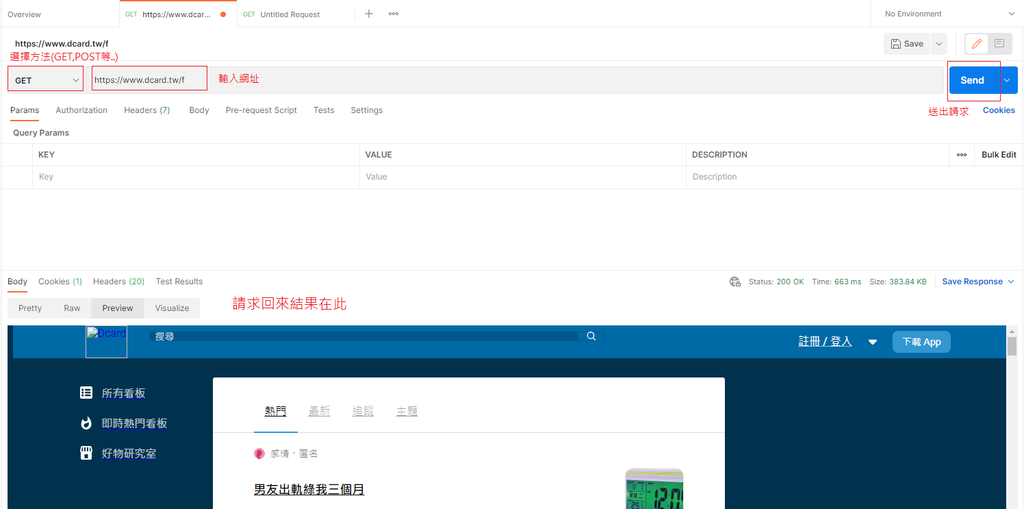The width and height of the screenshot is (1024, 509).
Task: Click the pencil edit icon near Save
Action: (976, 44)
